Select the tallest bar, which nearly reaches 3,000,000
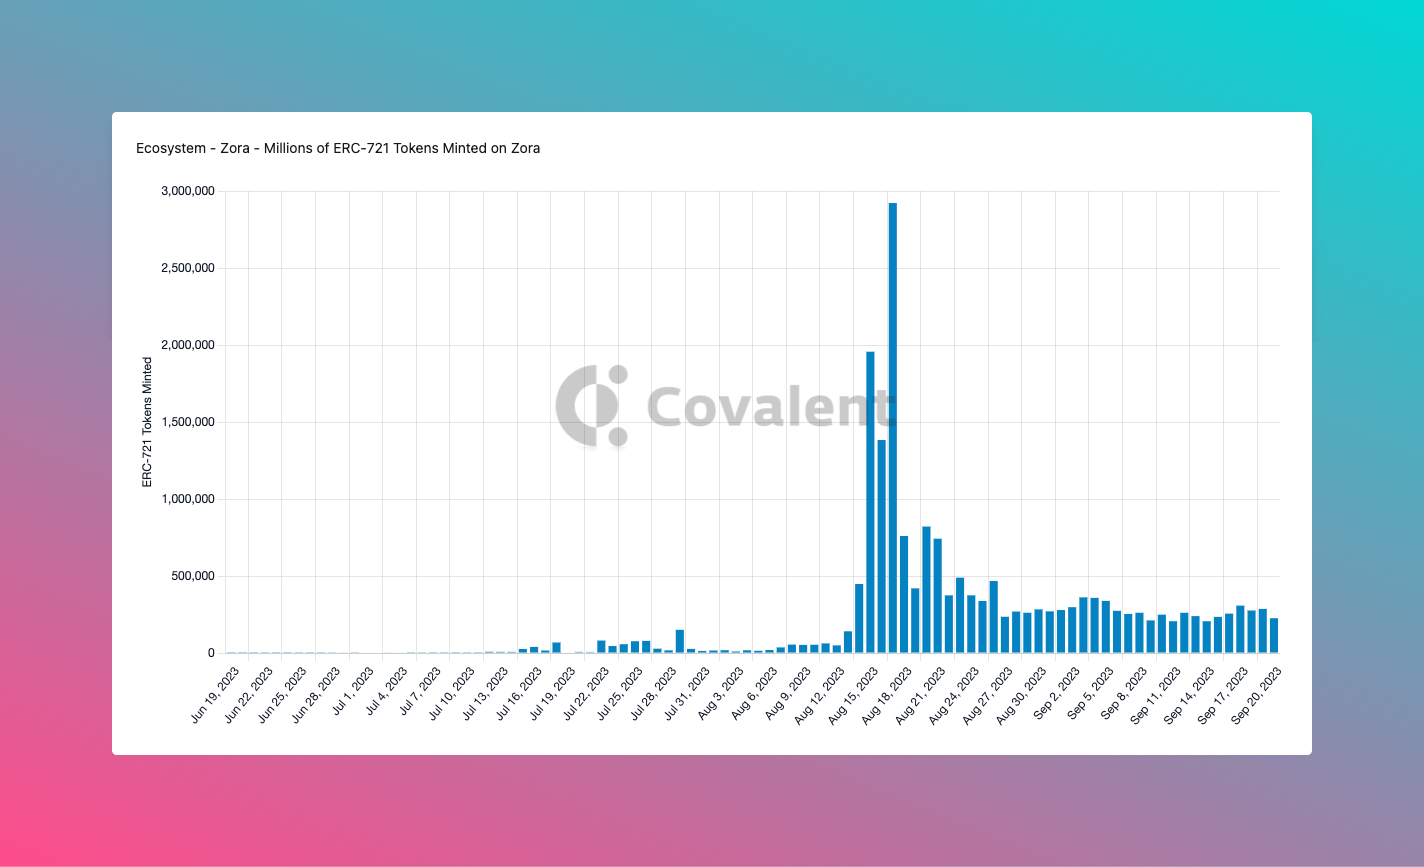 coord(893,428)
